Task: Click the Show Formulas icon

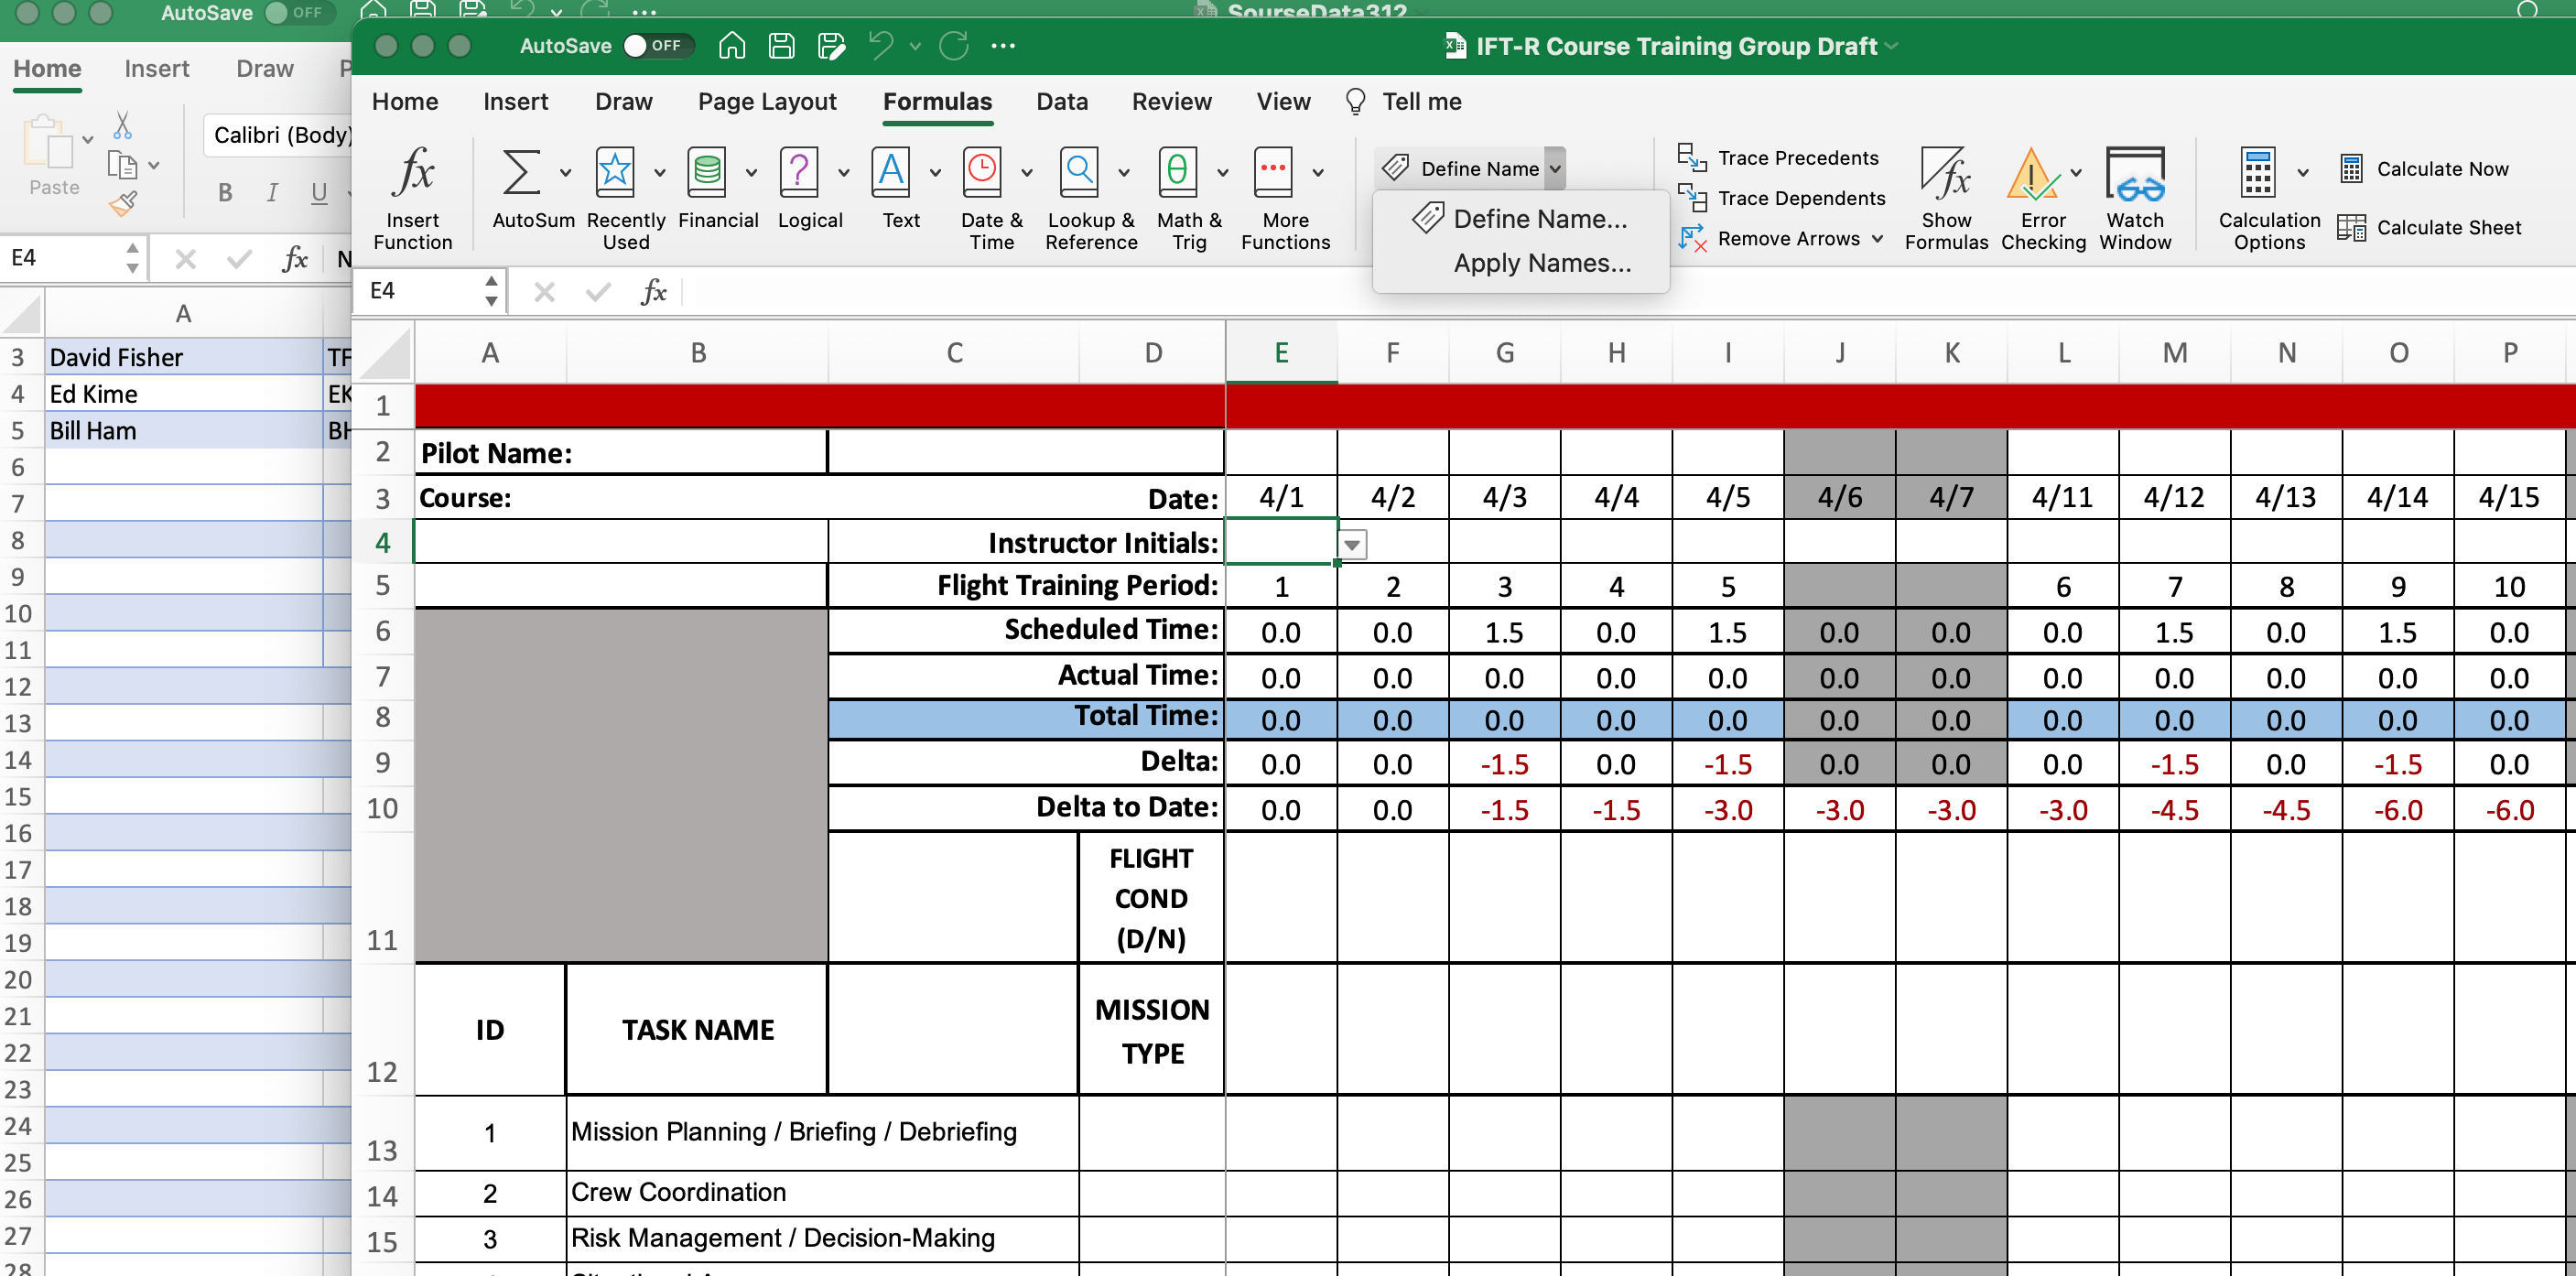Action: (1945, 175)
